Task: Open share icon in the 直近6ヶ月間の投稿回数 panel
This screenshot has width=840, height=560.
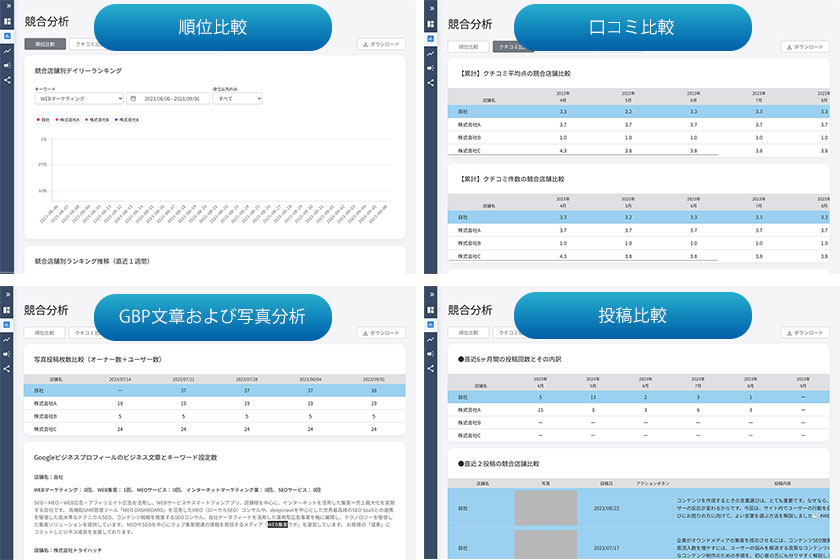Action: 431,369
